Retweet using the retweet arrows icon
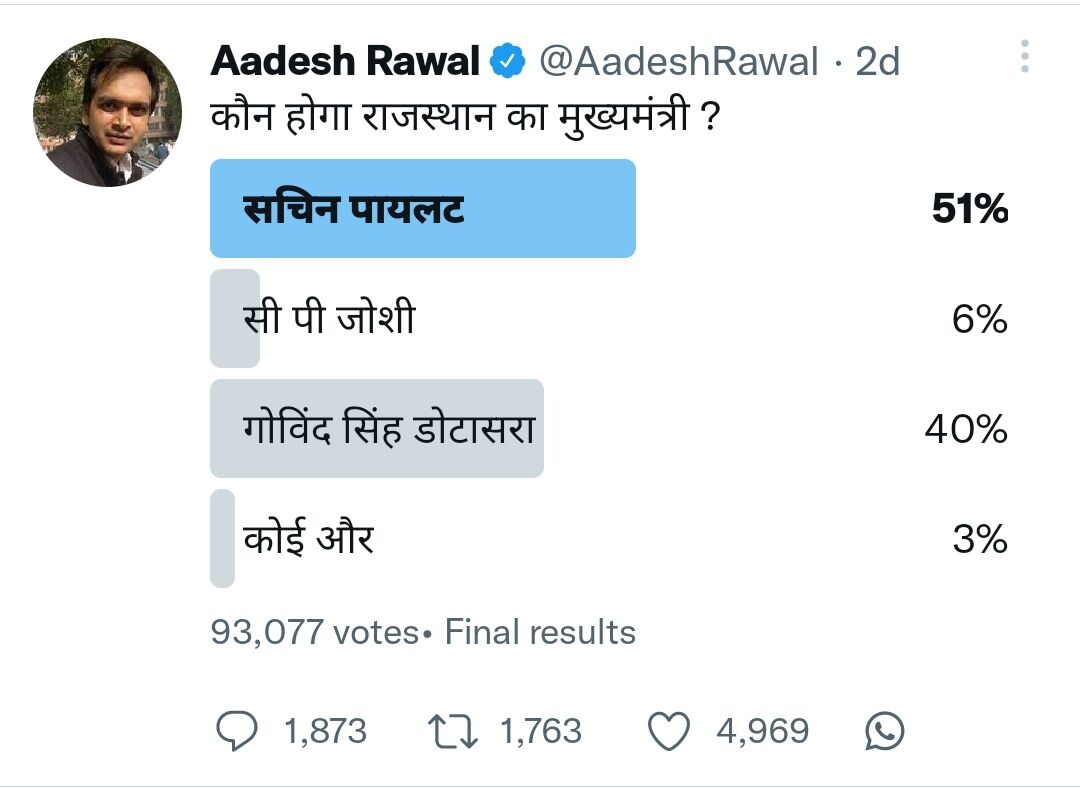Viewport: 1080px width, 788px height. tap(451, 731)
